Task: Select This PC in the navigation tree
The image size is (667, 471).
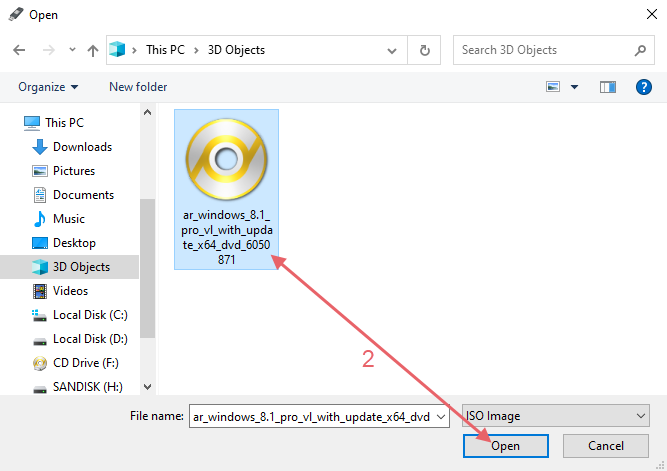Action: point(65,123)
